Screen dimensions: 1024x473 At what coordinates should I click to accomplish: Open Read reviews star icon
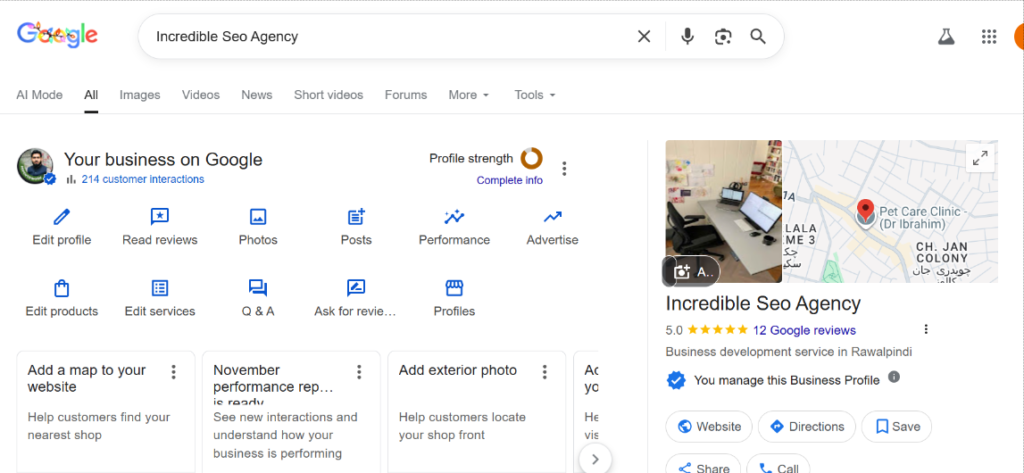coord(159,217)
